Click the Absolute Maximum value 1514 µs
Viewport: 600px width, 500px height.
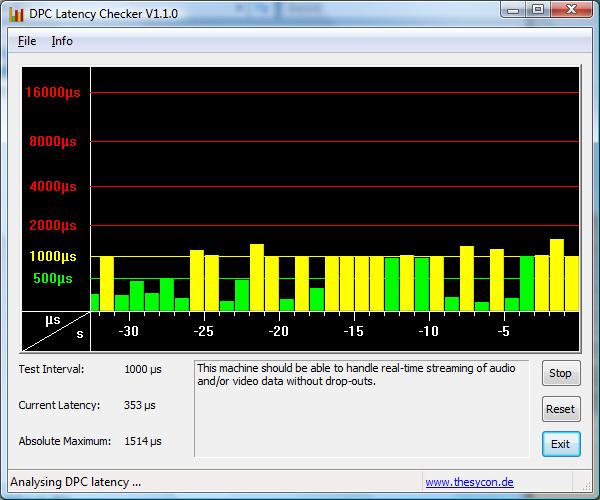point(142,441)
